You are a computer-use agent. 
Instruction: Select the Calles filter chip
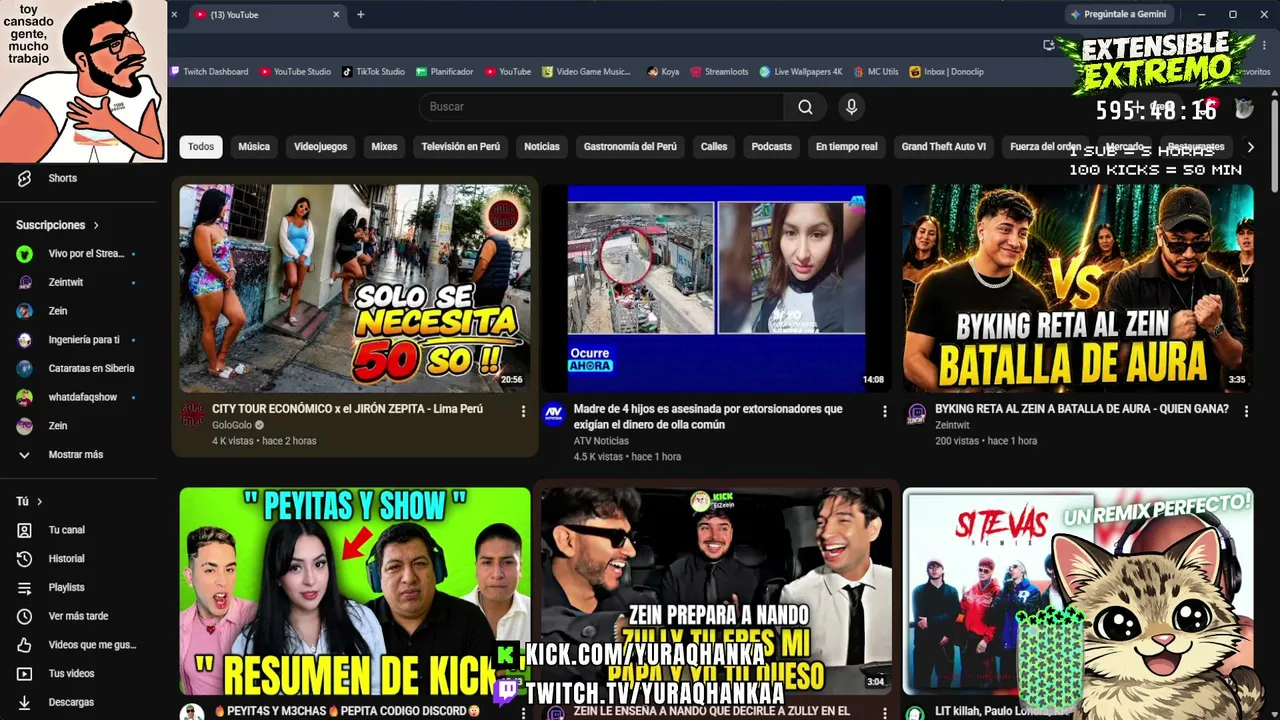point(714,147)
